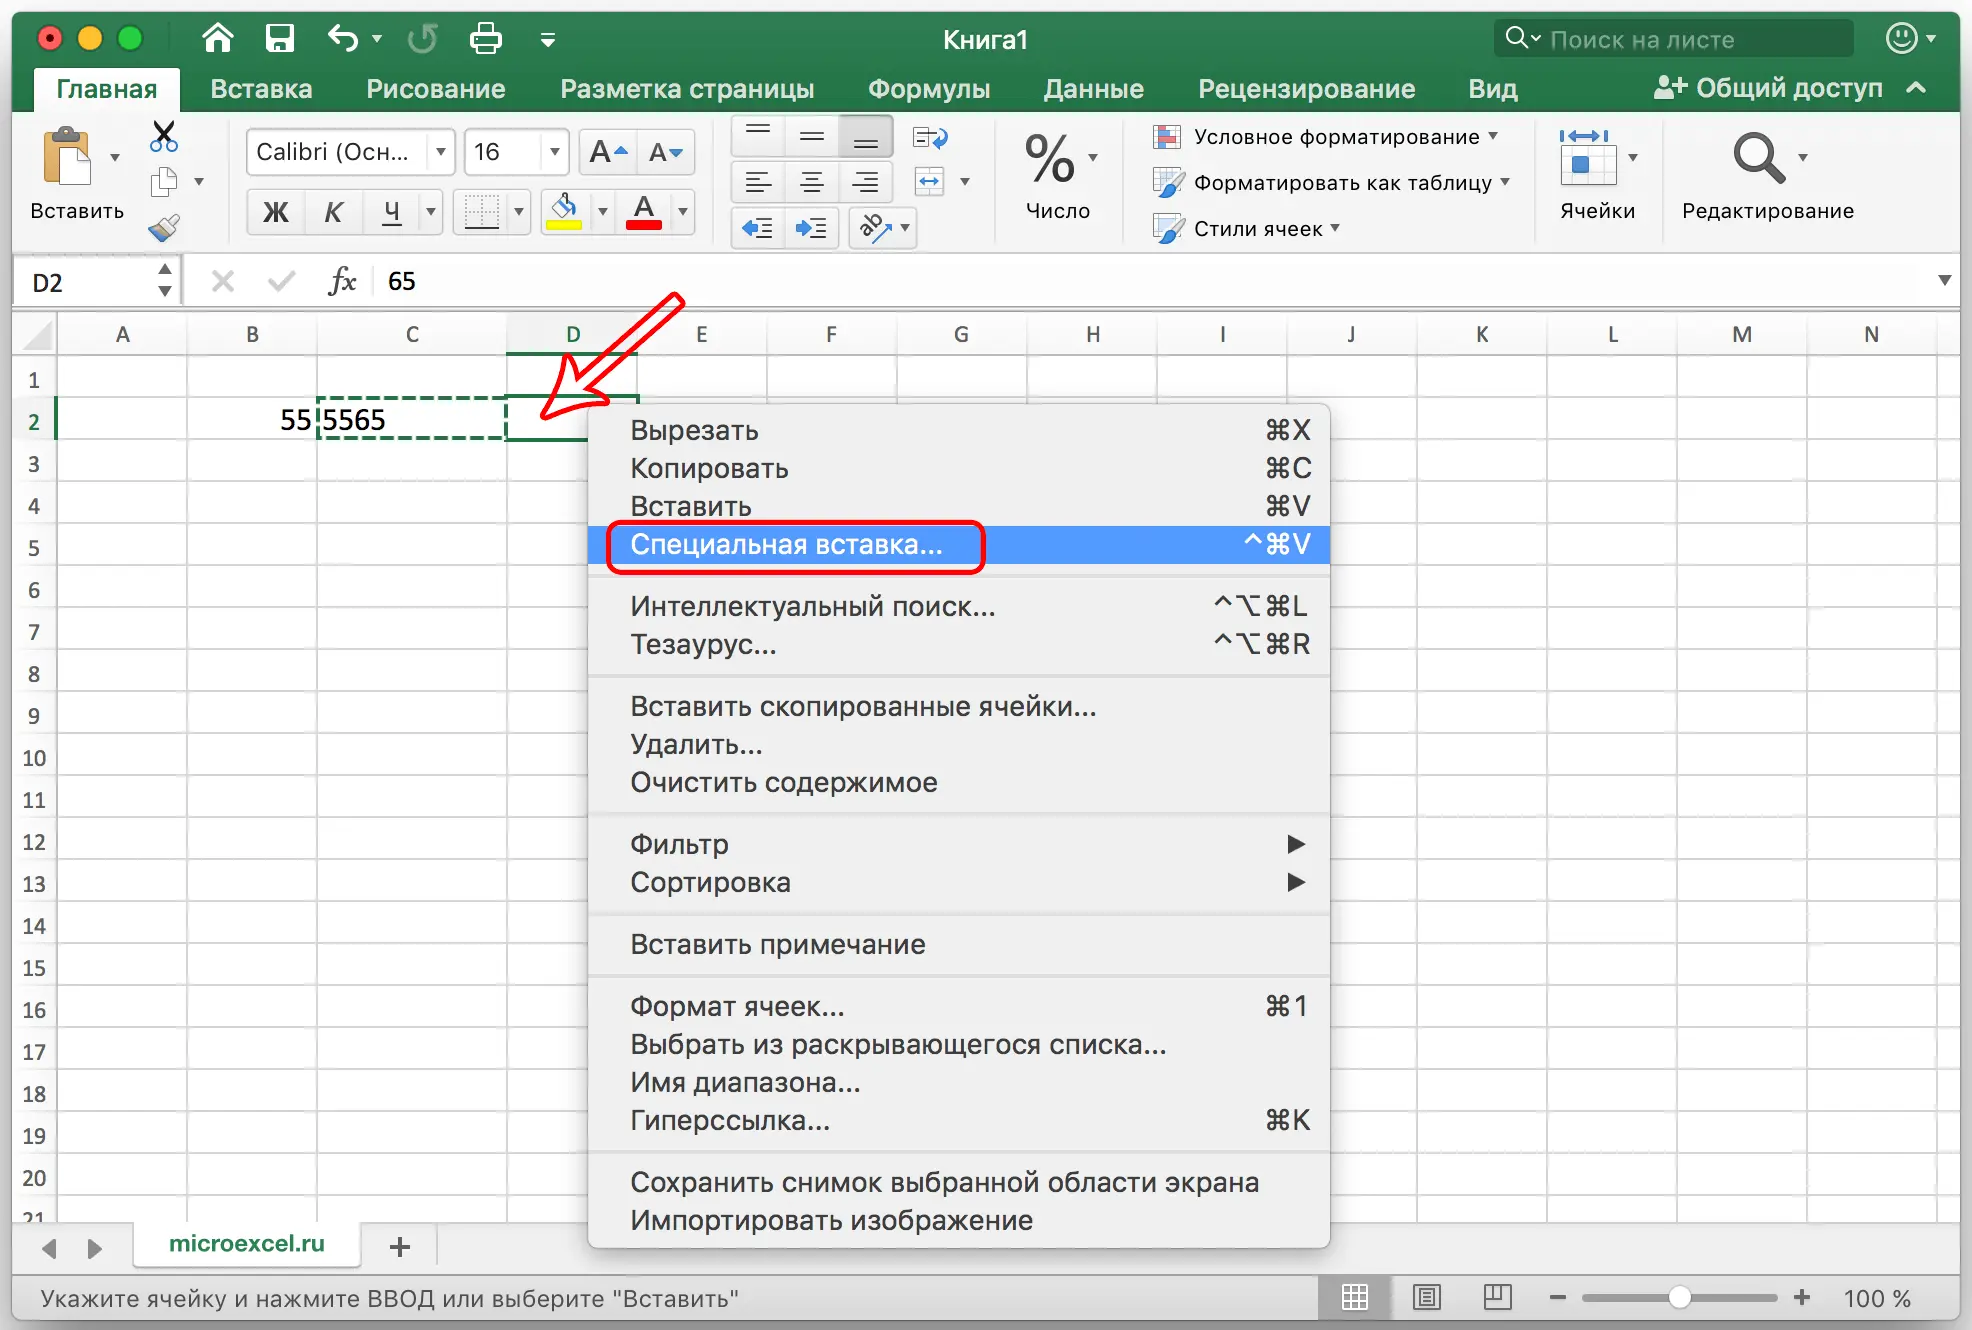Open Форматировать как таблицу dropdown
The height and width of the screenshot is (1330, 1972).
click(x=1333, y=183)
